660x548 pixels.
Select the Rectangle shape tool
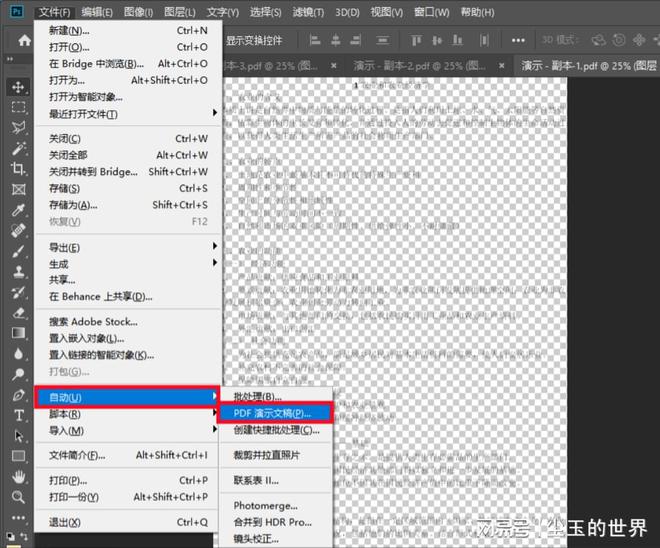pos(18,456)
